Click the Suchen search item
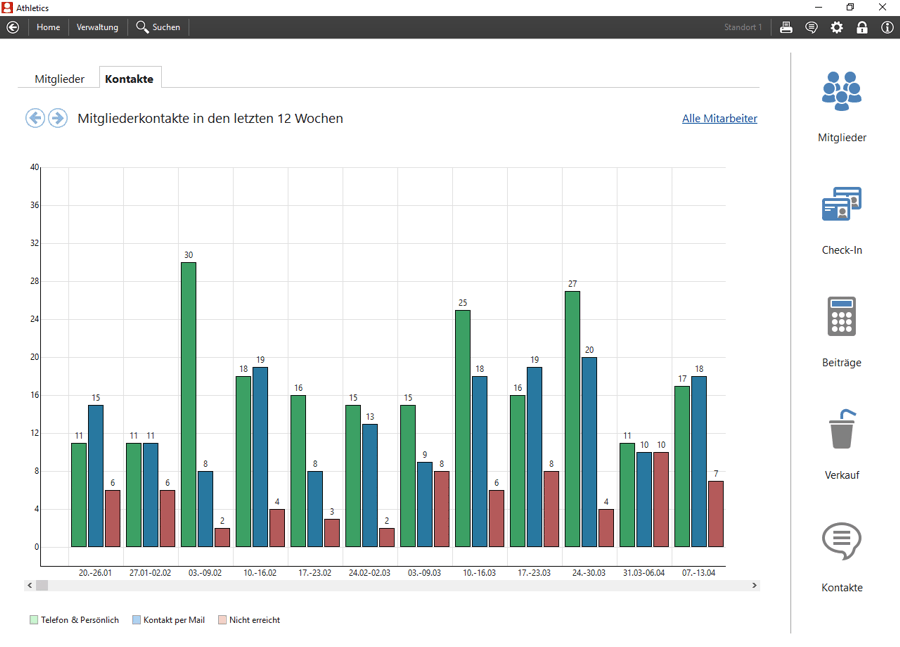 158,27
